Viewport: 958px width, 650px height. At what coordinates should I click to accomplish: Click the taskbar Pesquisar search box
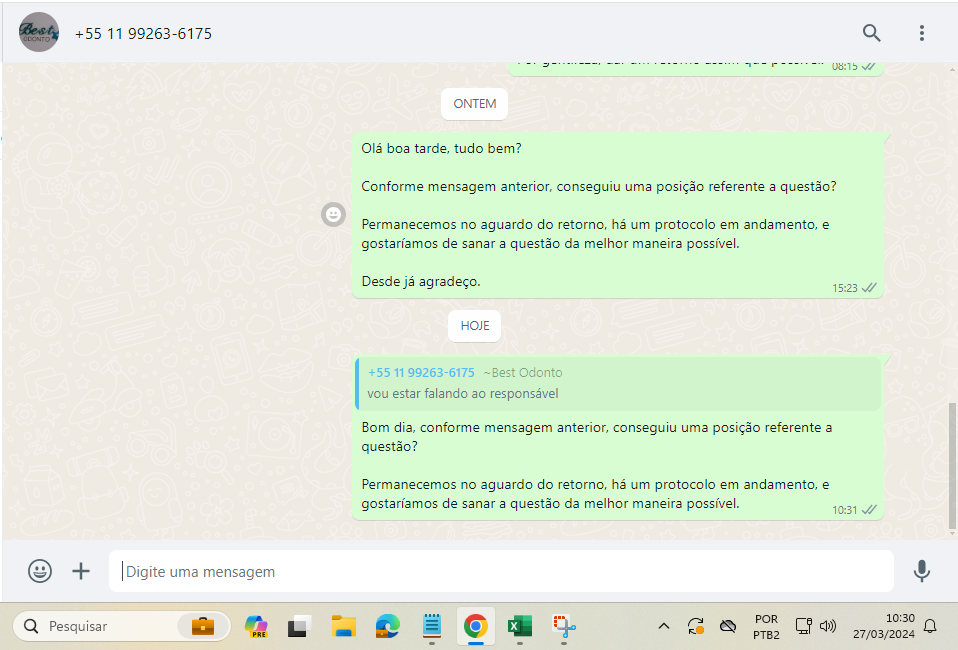point(122,626)
